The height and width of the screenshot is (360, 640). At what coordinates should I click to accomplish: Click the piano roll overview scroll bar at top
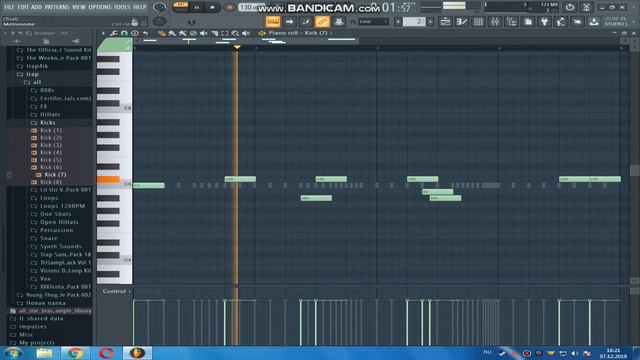tap(246, 40)
